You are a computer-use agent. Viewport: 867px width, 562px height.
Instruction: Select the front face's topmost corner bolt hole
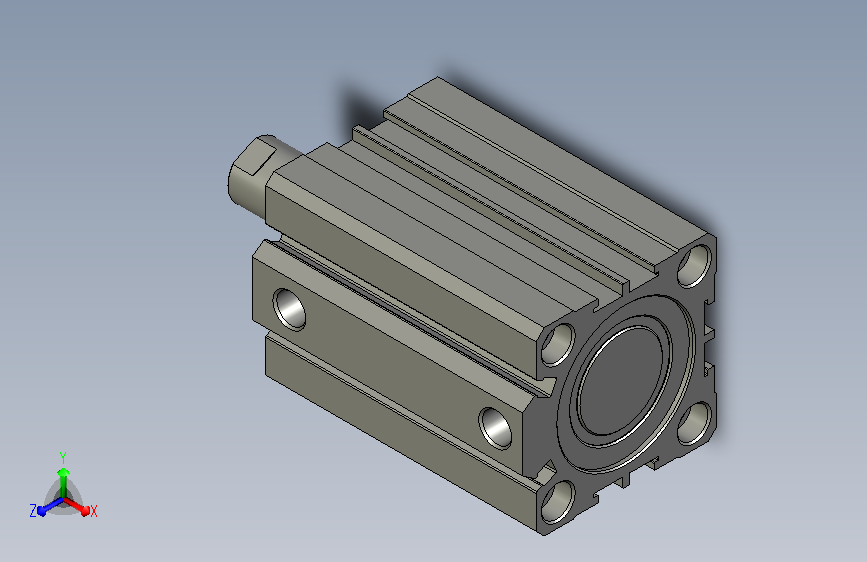coord(694,266)
